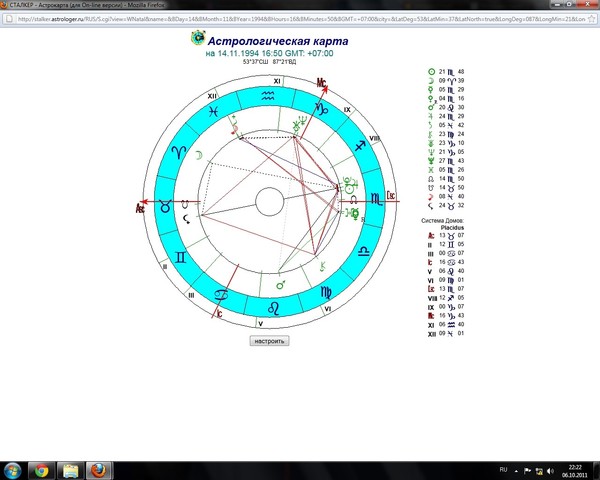This screenshot has height=480, width=600.
Task: Click the Lilith row 24 Taurus 32
Action: tap(446, 206)
